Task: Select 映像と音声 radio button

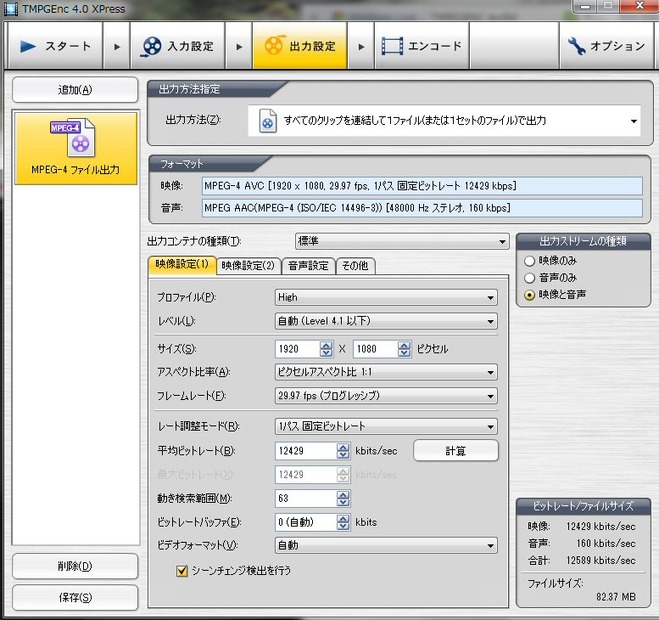Action: 530,295
